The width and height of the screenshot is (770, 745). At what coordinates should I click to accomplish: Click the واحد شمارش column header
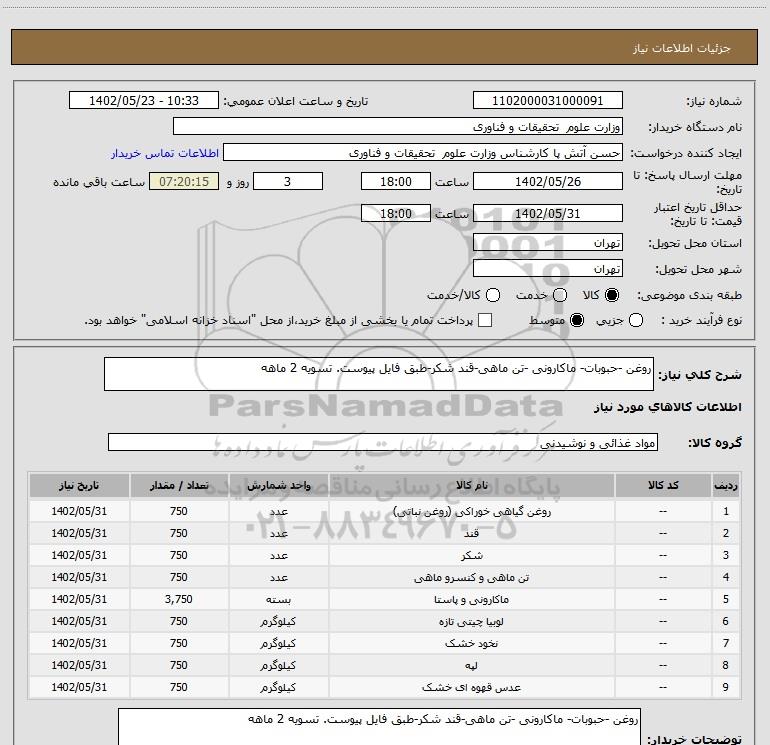click(278, 486)
